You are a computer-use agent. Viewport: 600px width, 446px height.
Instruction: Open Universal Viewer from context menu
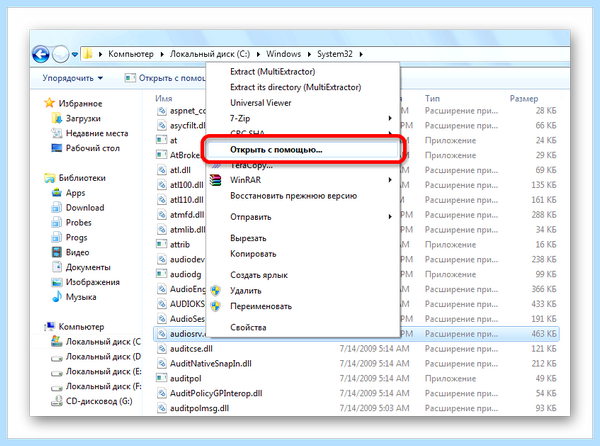tap(261, 103)
